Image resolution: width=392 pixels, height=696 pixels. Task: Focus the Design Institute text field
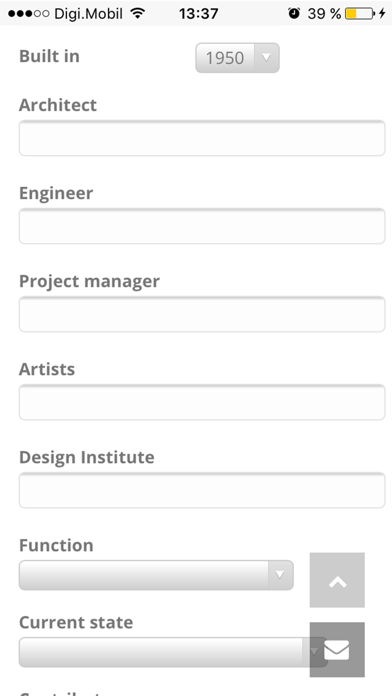(x=202, y=490)
